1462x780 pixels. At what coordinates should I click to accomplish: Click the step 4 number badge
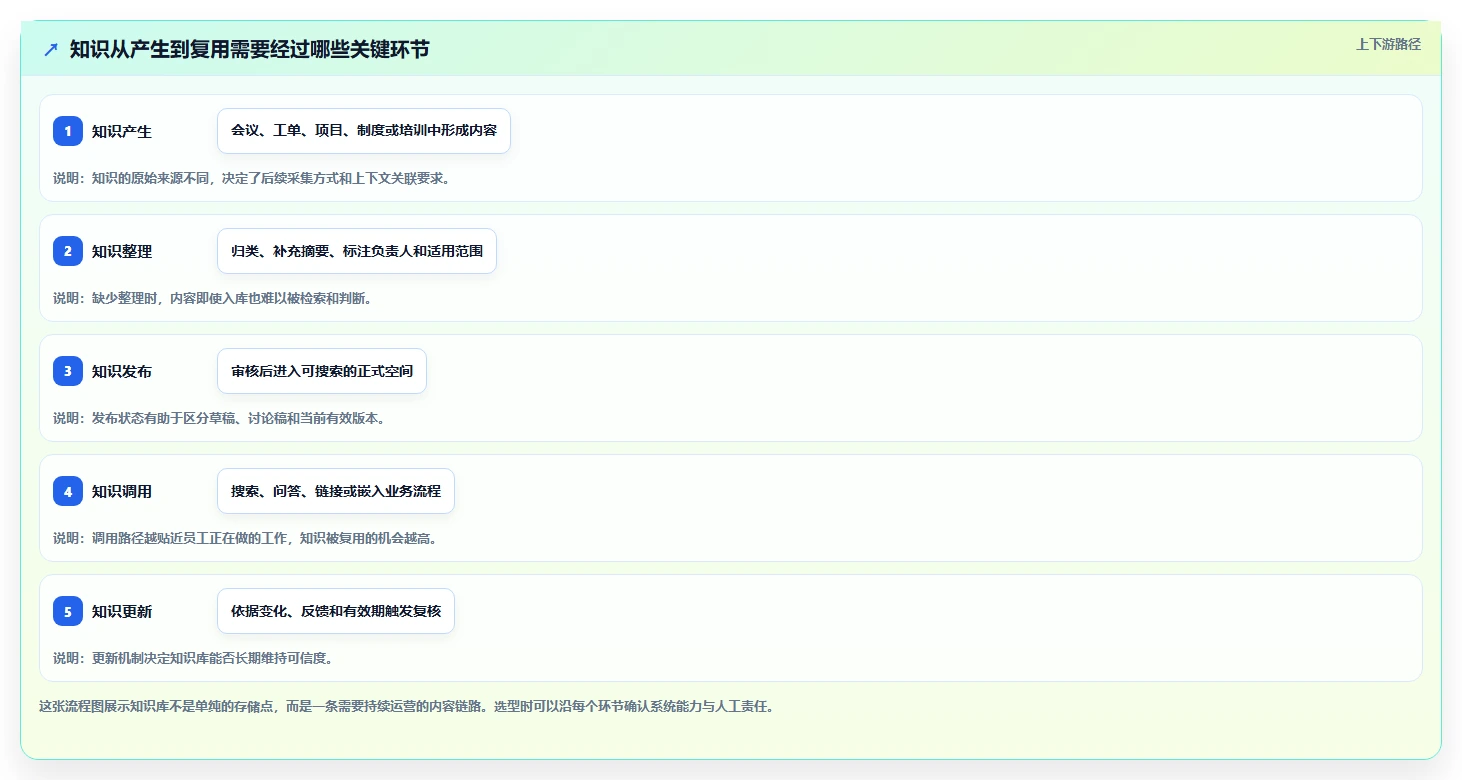(x=68, y=491)
